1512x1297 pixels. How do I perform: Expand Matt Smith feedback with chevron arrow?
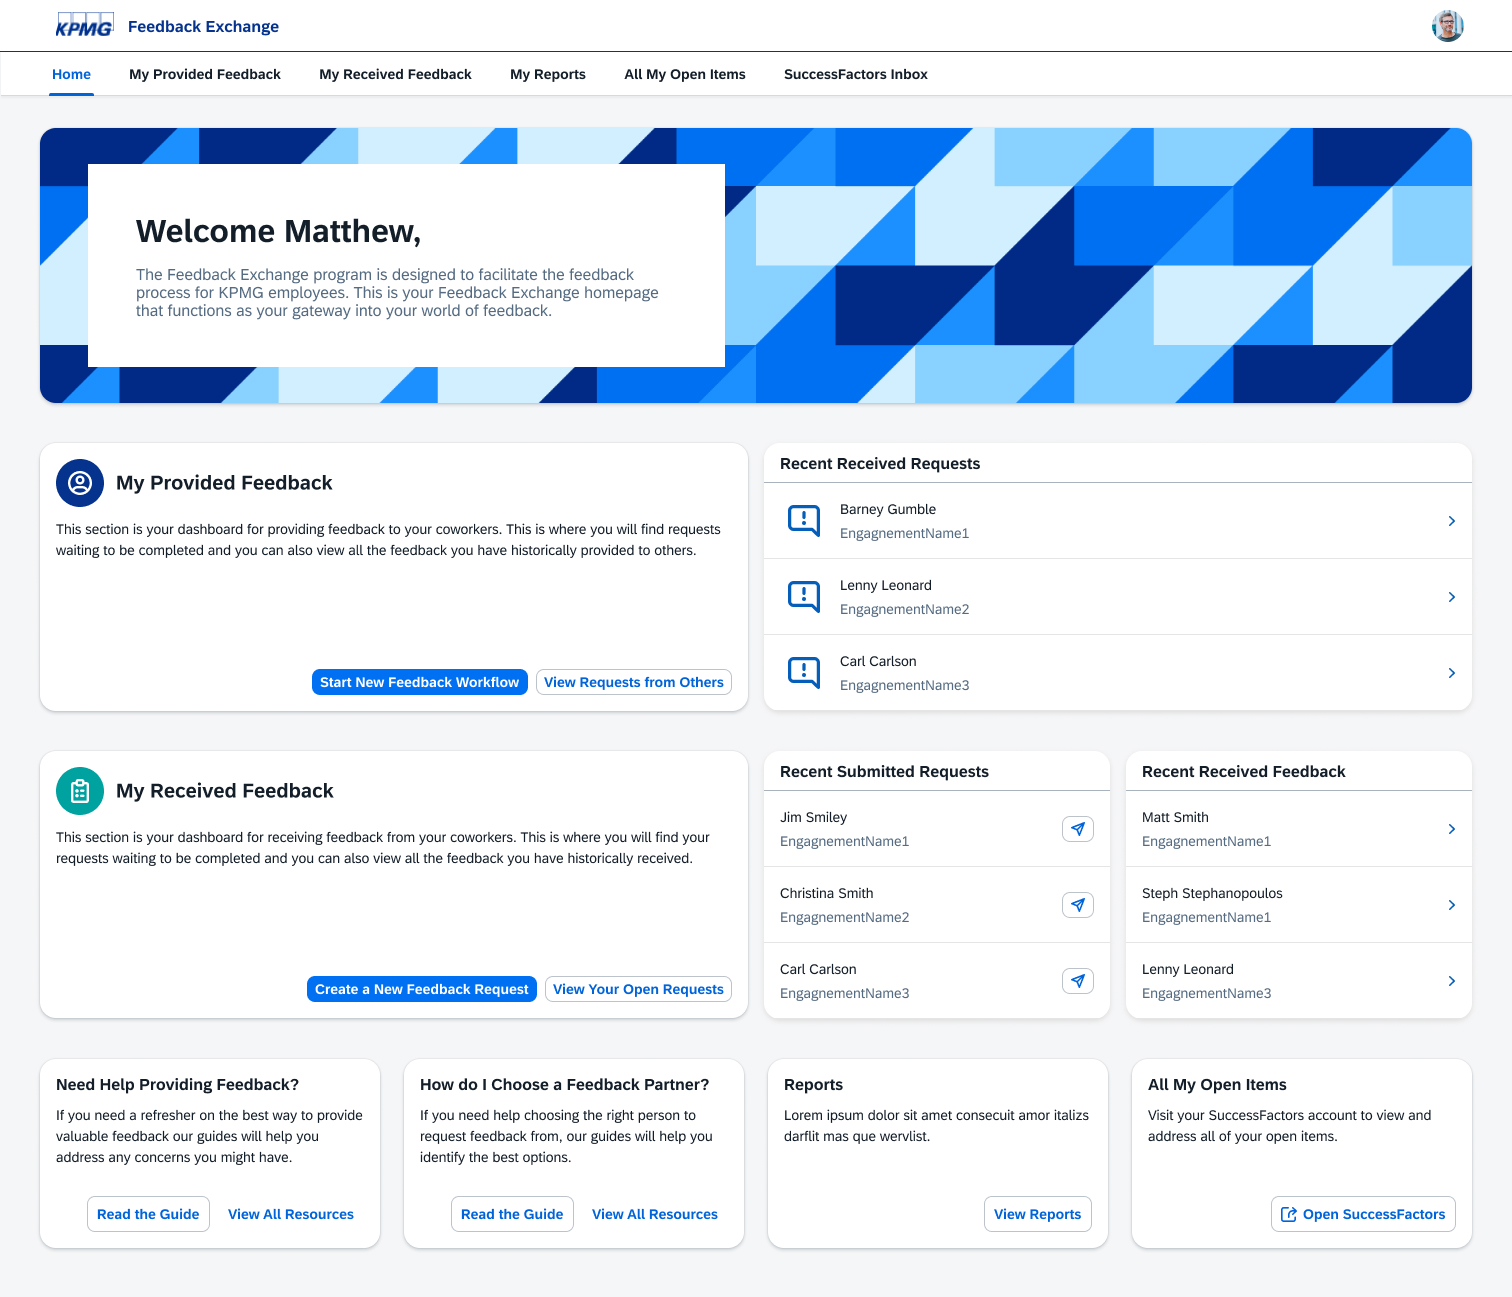point(1451,829)
